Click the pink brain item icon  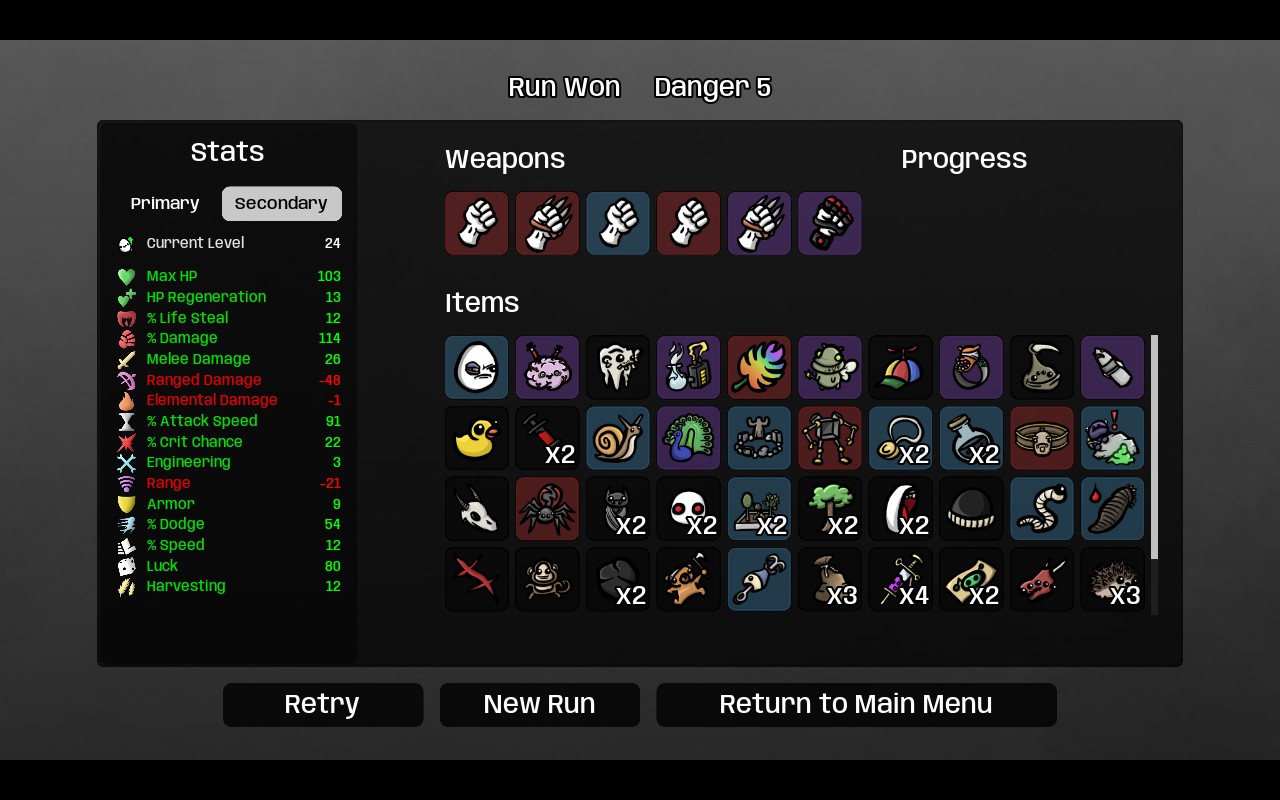pyautogui.click(x=547, y=367)
